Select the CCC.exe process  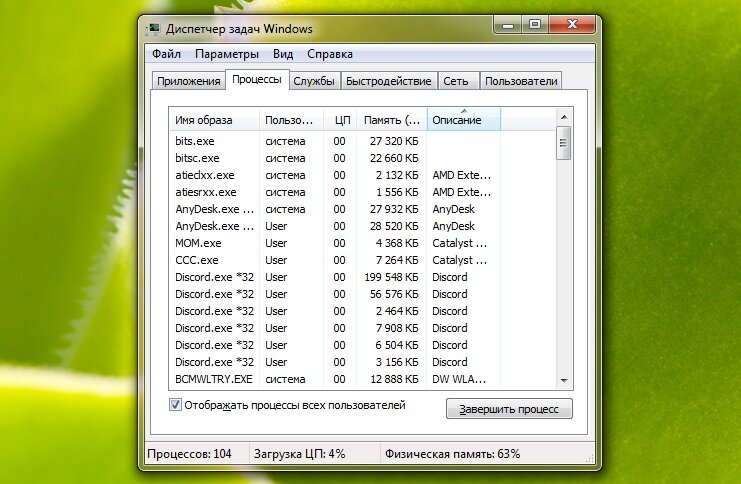point(362,260)
